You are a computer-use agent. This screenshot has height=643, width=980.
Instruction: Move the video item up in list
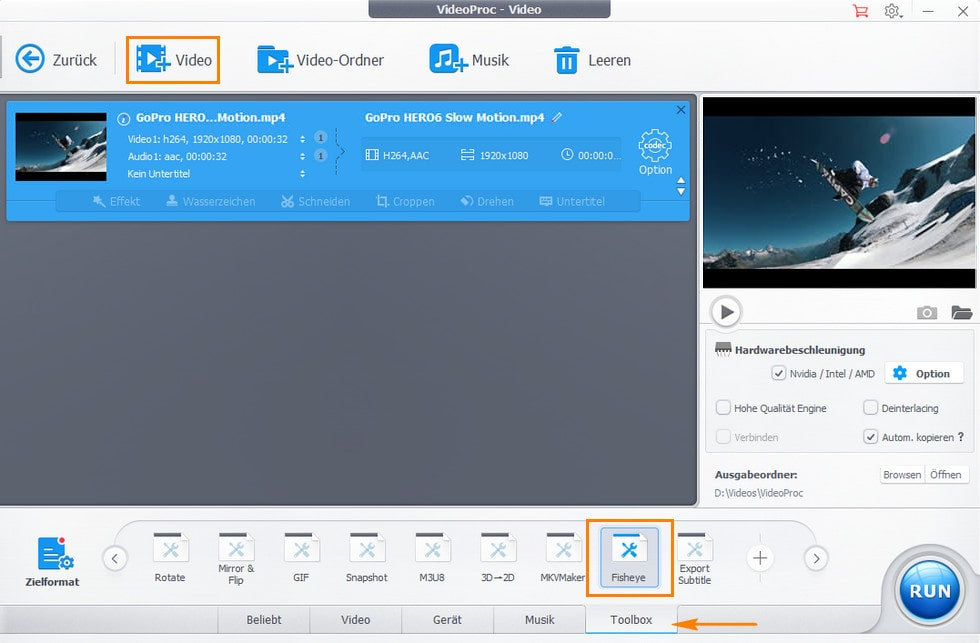tap(681, 181)
